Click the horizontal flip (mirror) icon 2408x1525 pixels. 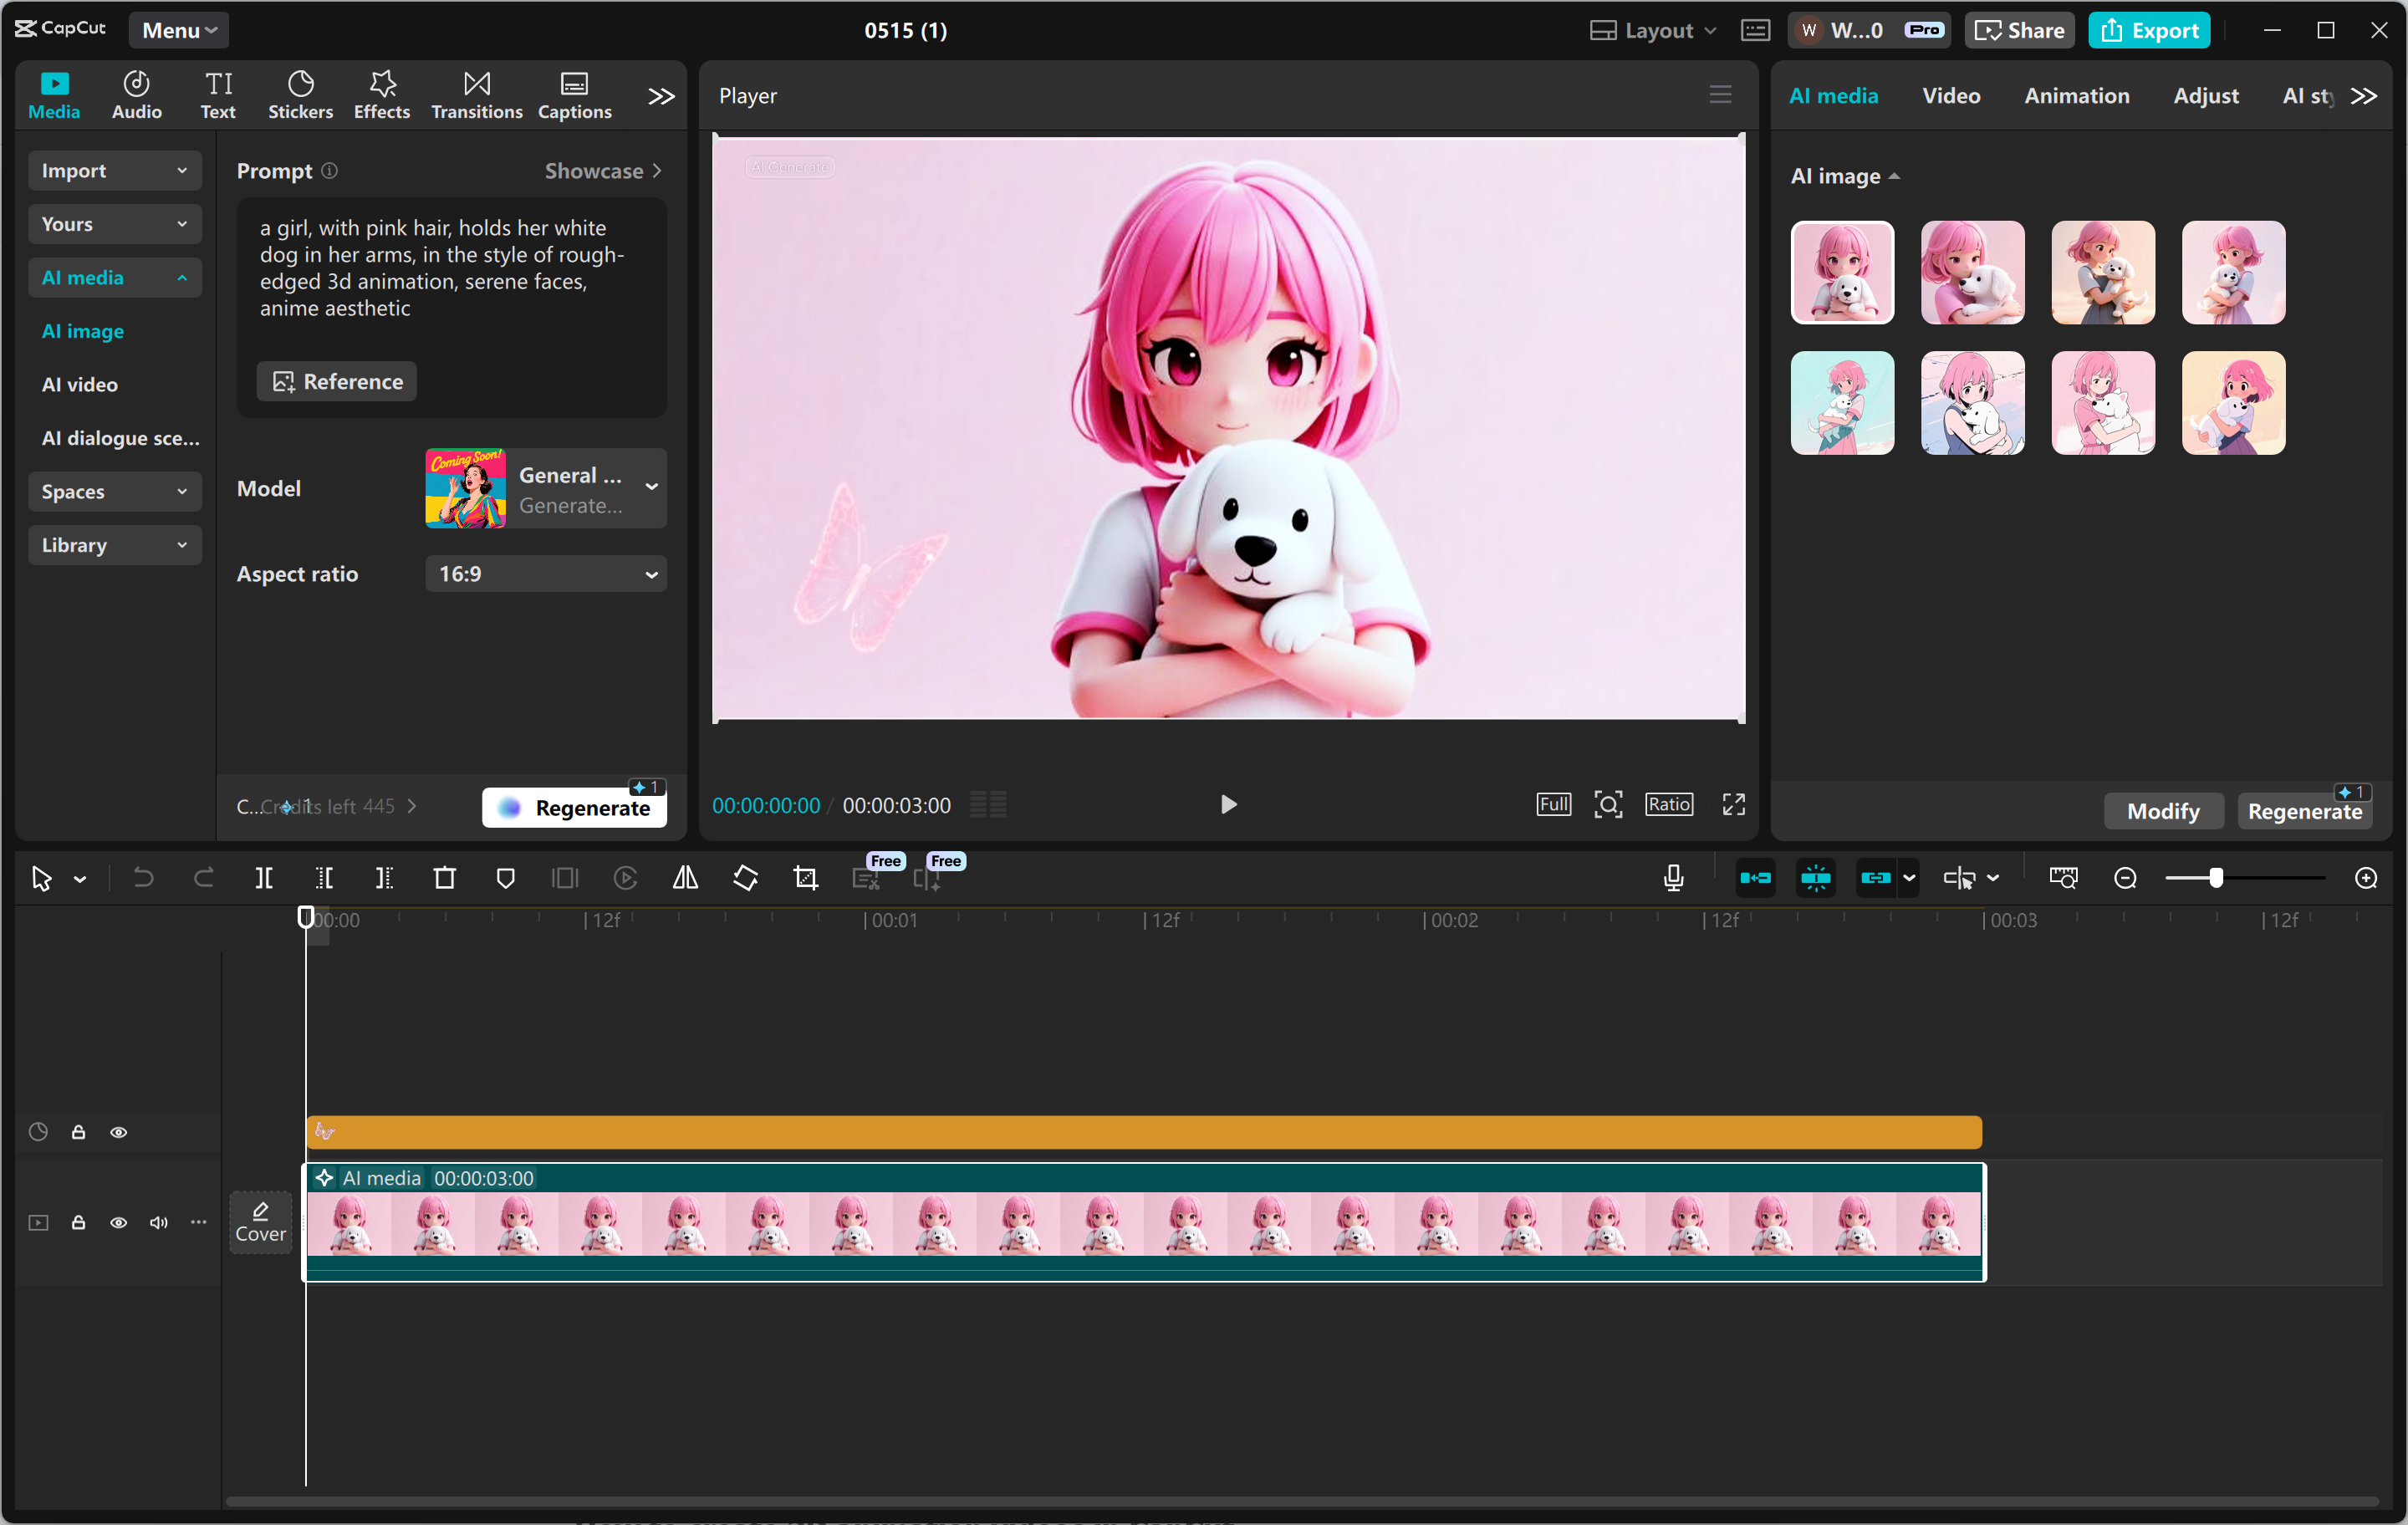coord(685,878)
